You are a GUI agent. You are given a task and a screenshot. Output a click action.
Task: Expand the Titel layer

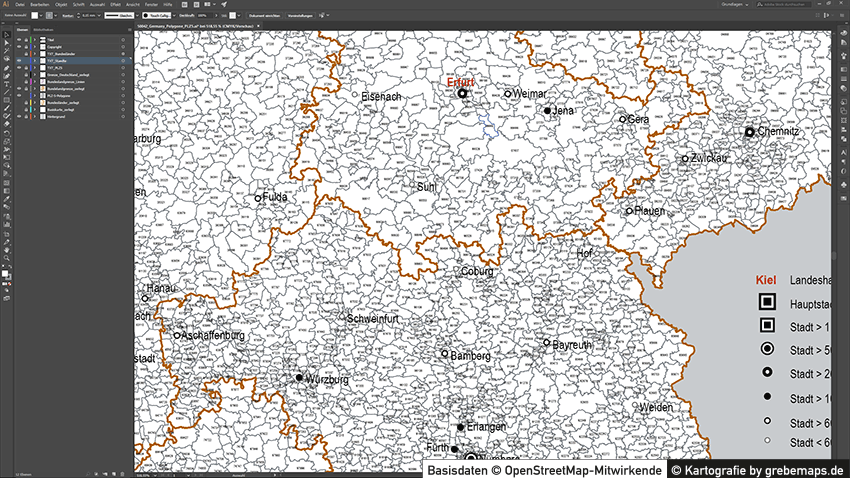[x=35, y=40]
